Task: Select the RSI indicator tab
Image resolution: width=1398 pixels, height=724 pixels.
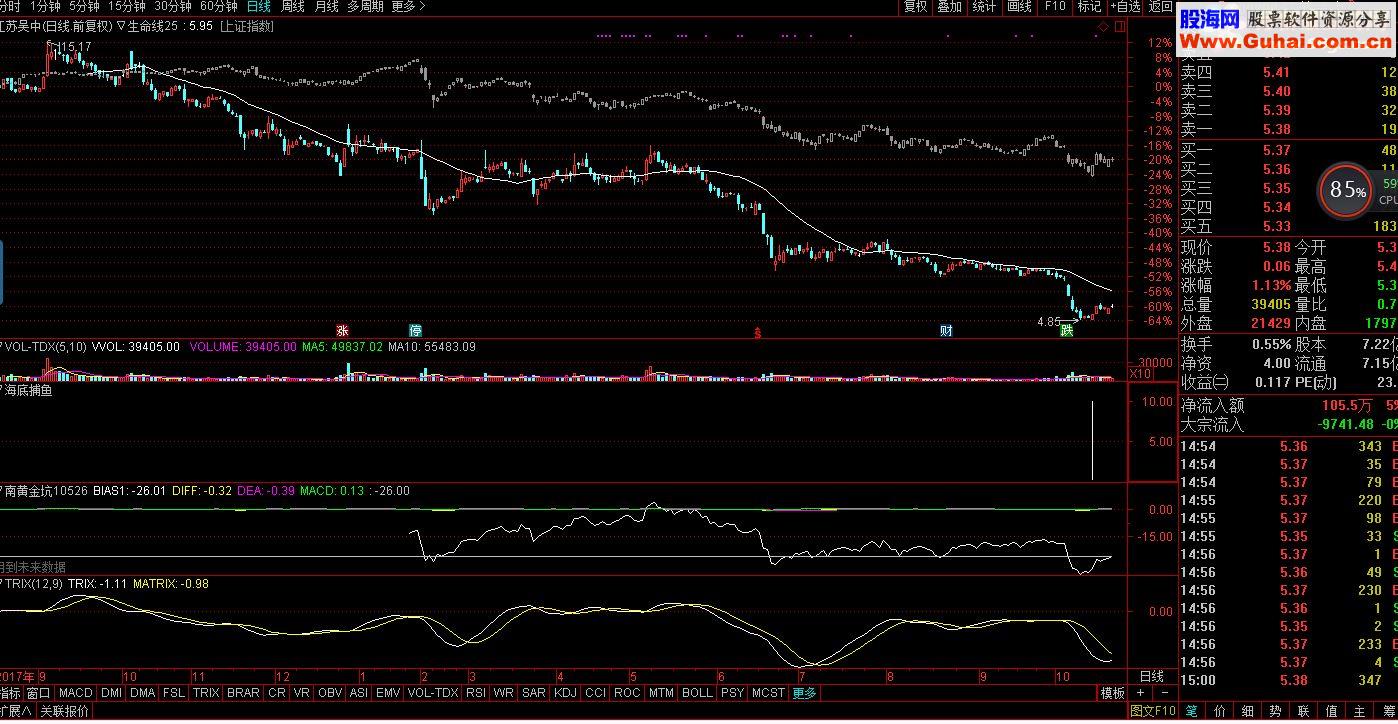Action: click(x=475, y=692)
